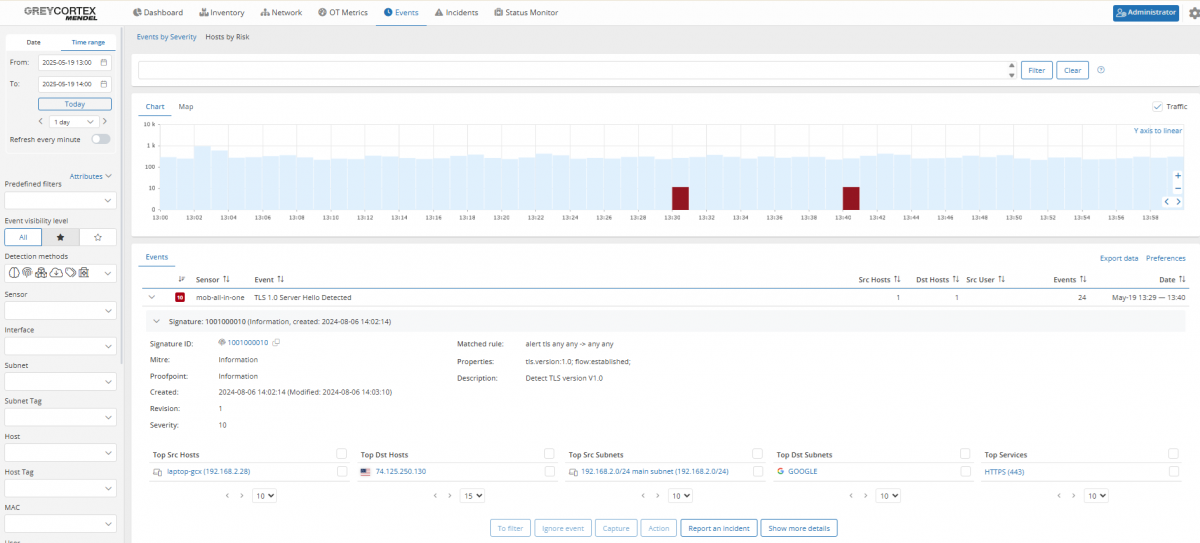Previous page of Top Dst Hosts
The height and width of the screenshot is (543, 1200).
click(435, 495)
